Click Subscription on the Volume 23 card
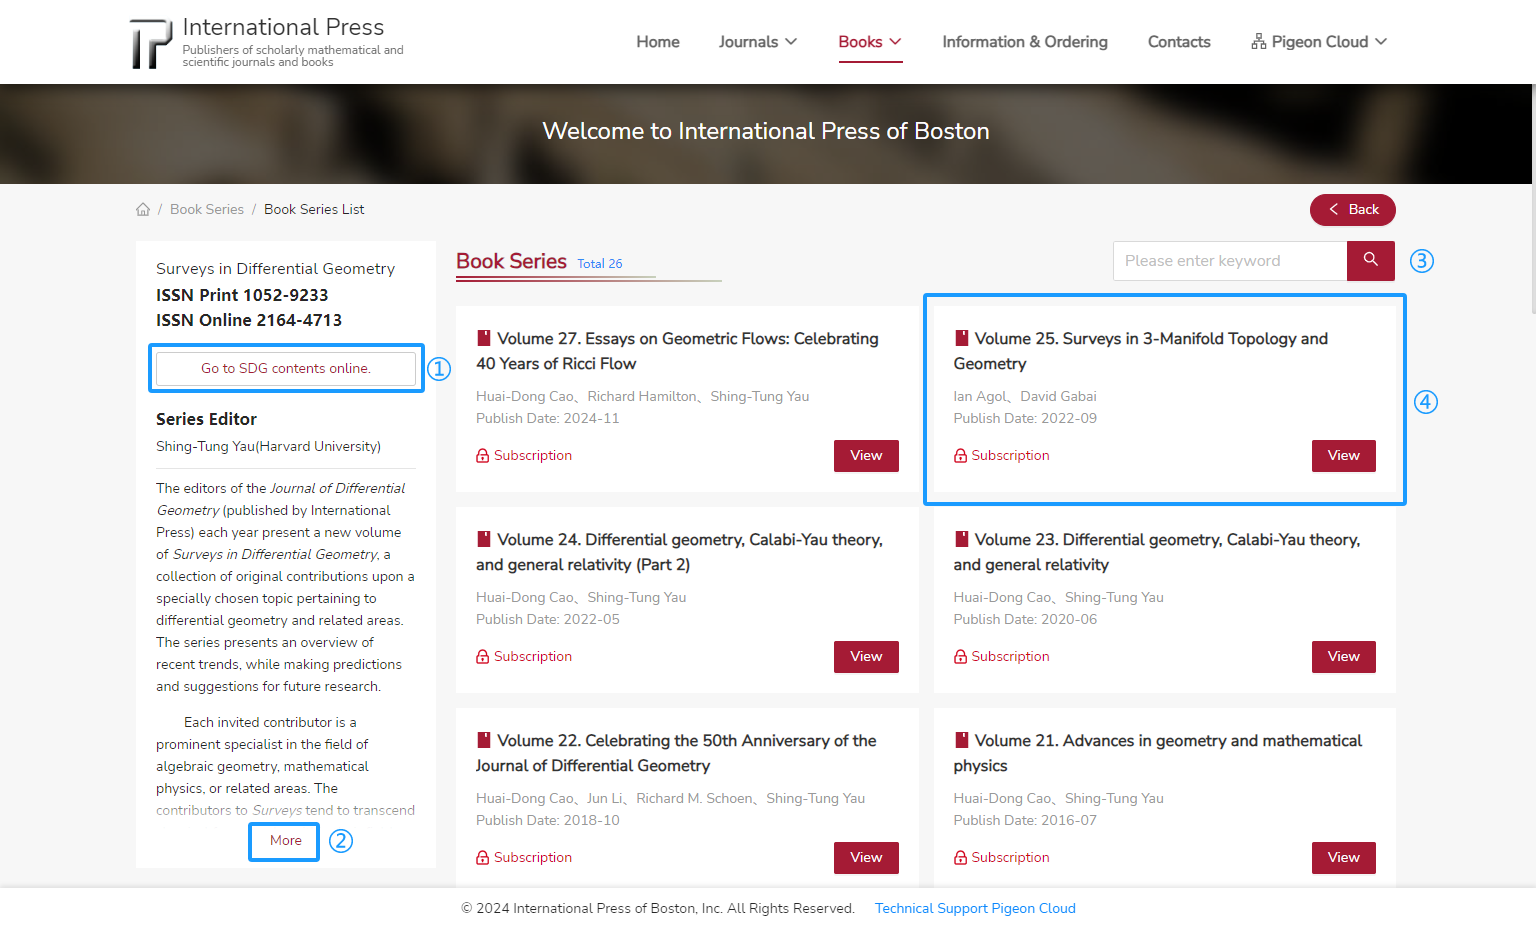The width and height of the screenshot is (1536, 930). pyautogui.click(x=1010, y=657)
